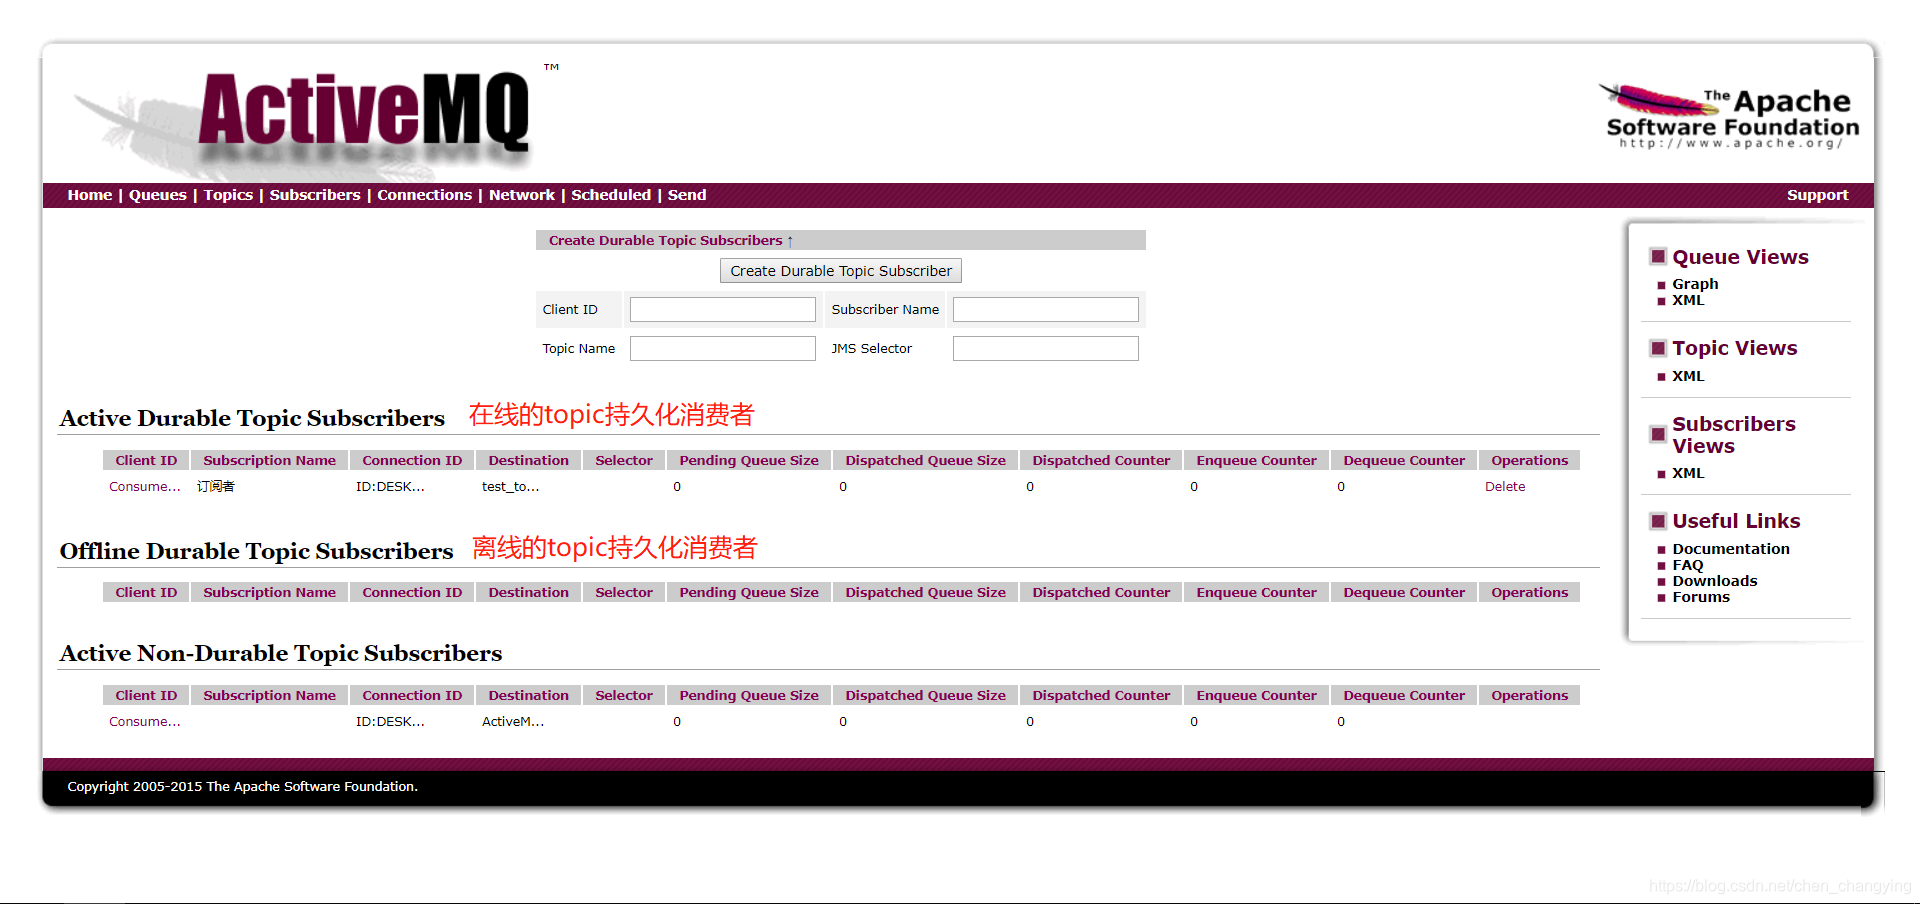
Task: Open the Forums link
Action: click(1701, 597)
